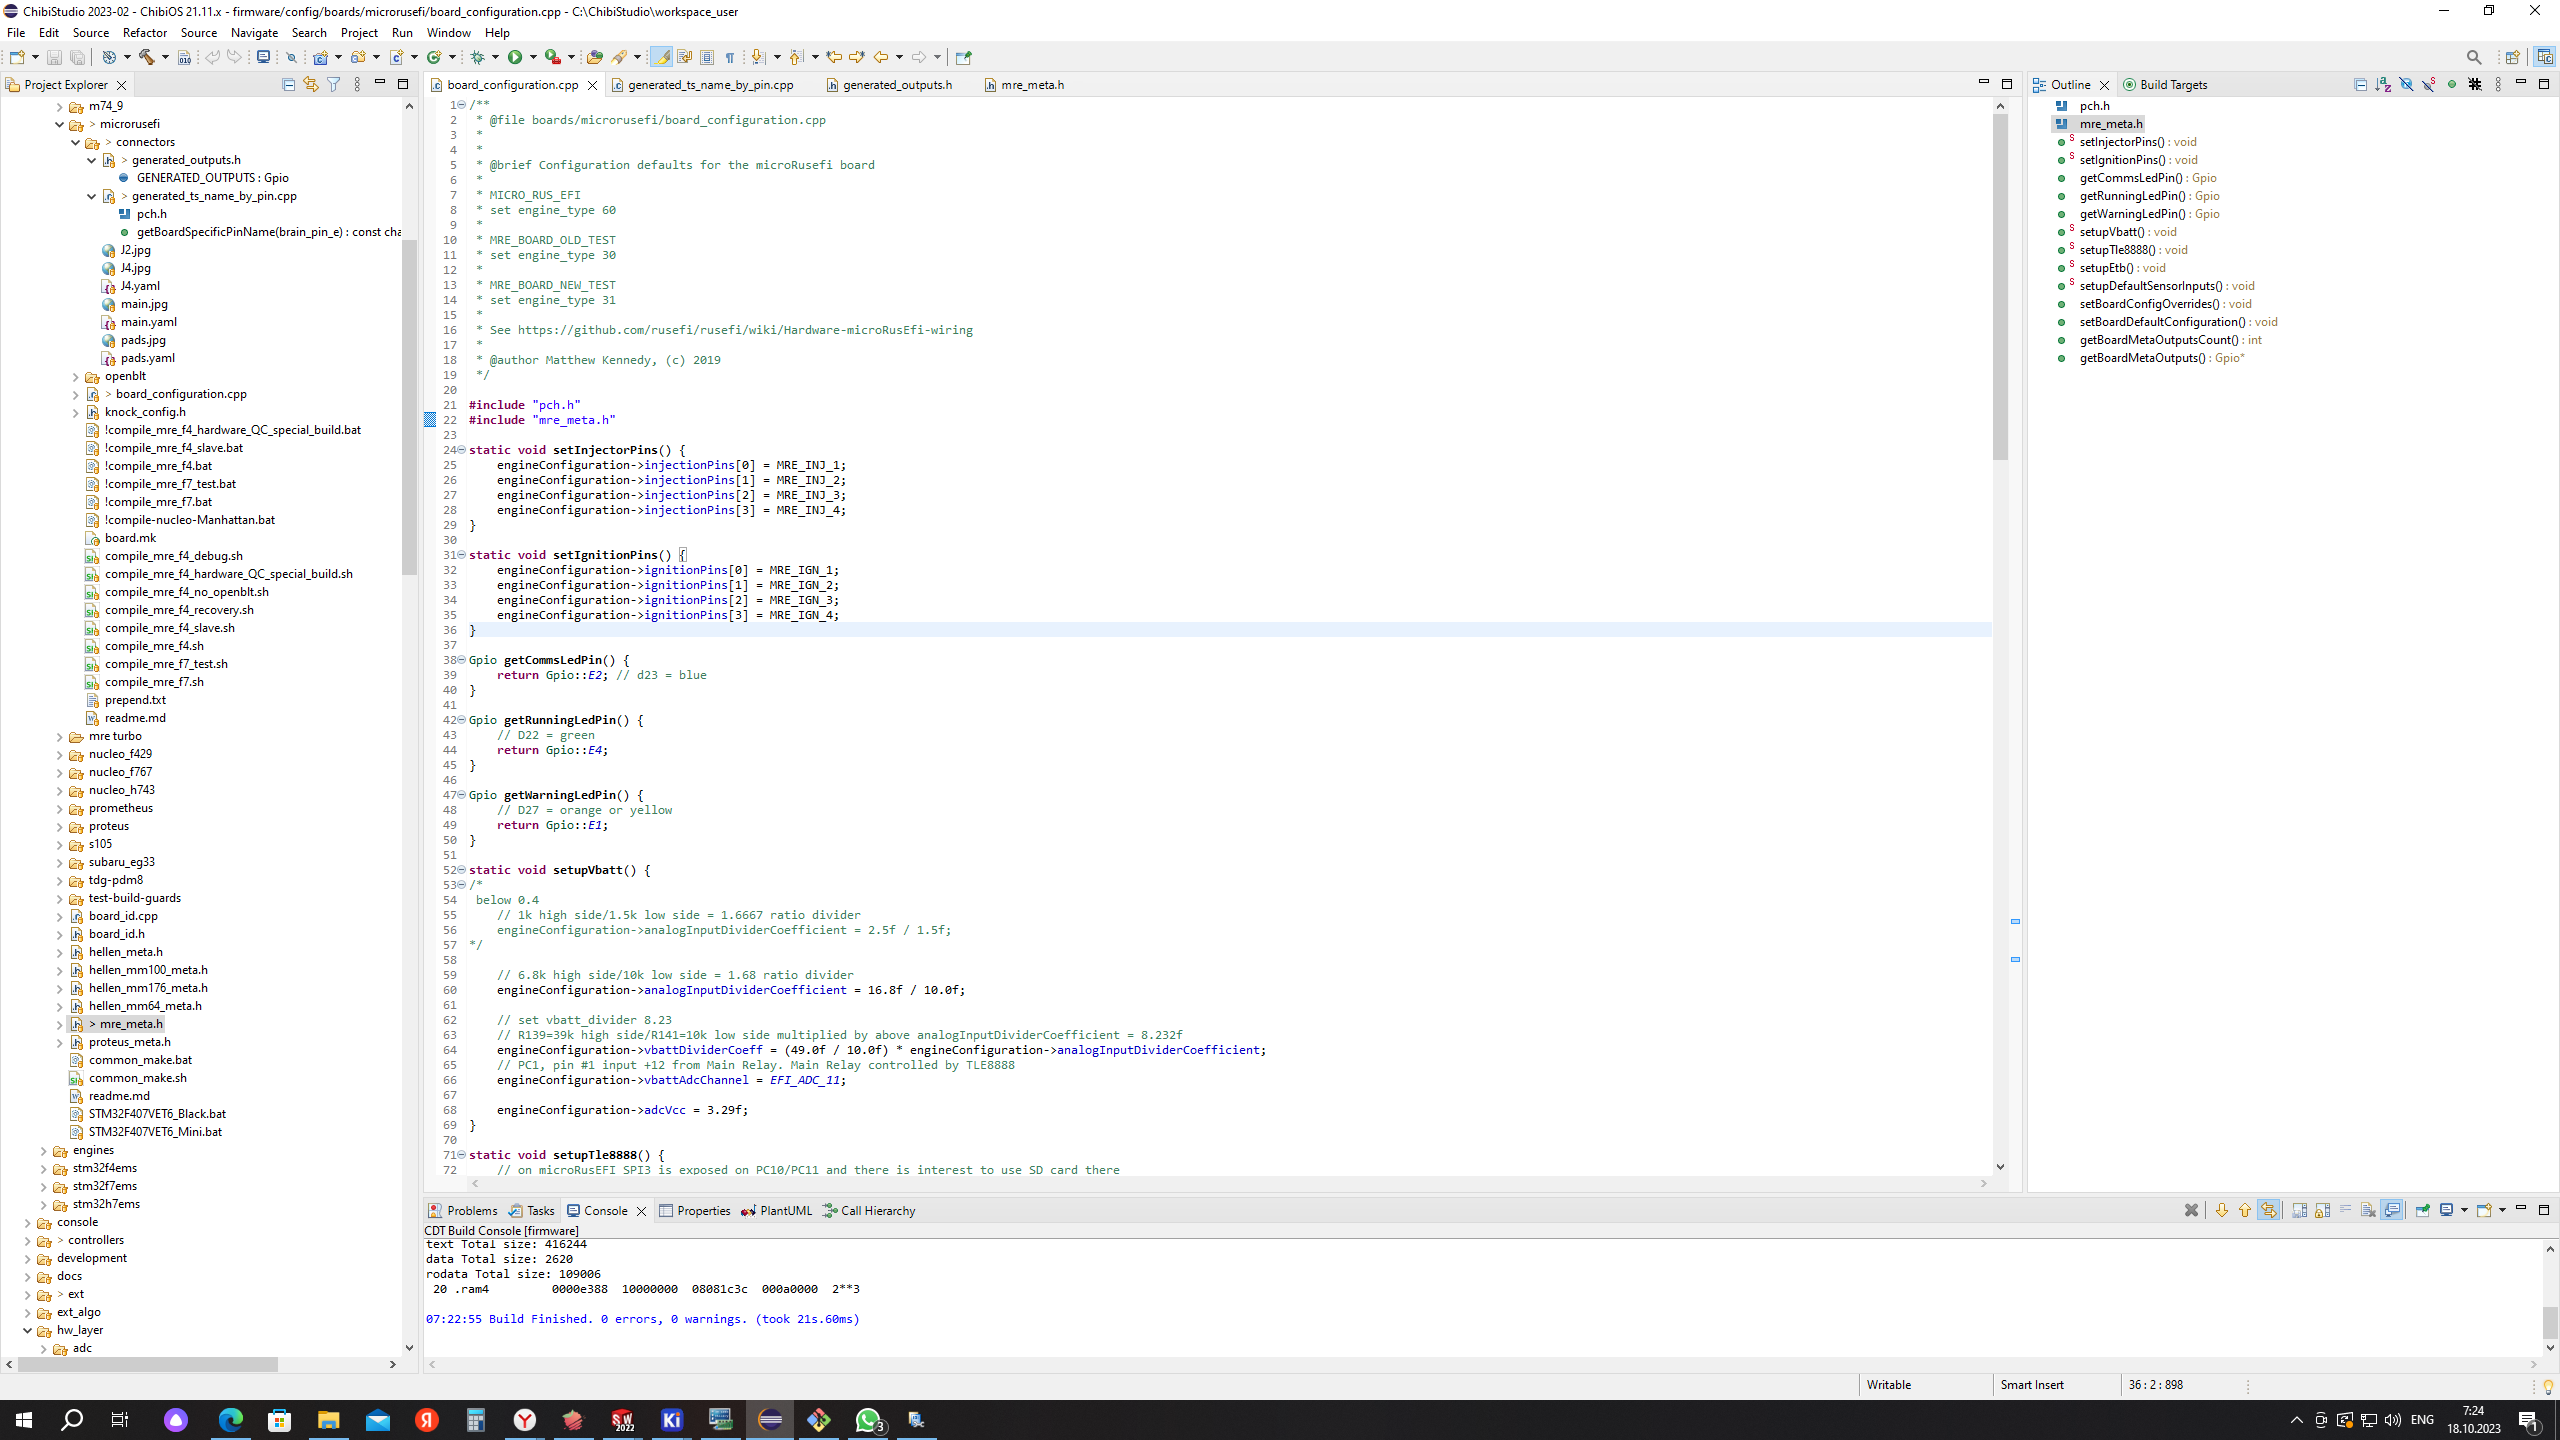This screenshot has height=1440, width=2560.
Task: Switch to generated_ts_name_by_pin.cpp tab
Action: [x=710, y=85]
